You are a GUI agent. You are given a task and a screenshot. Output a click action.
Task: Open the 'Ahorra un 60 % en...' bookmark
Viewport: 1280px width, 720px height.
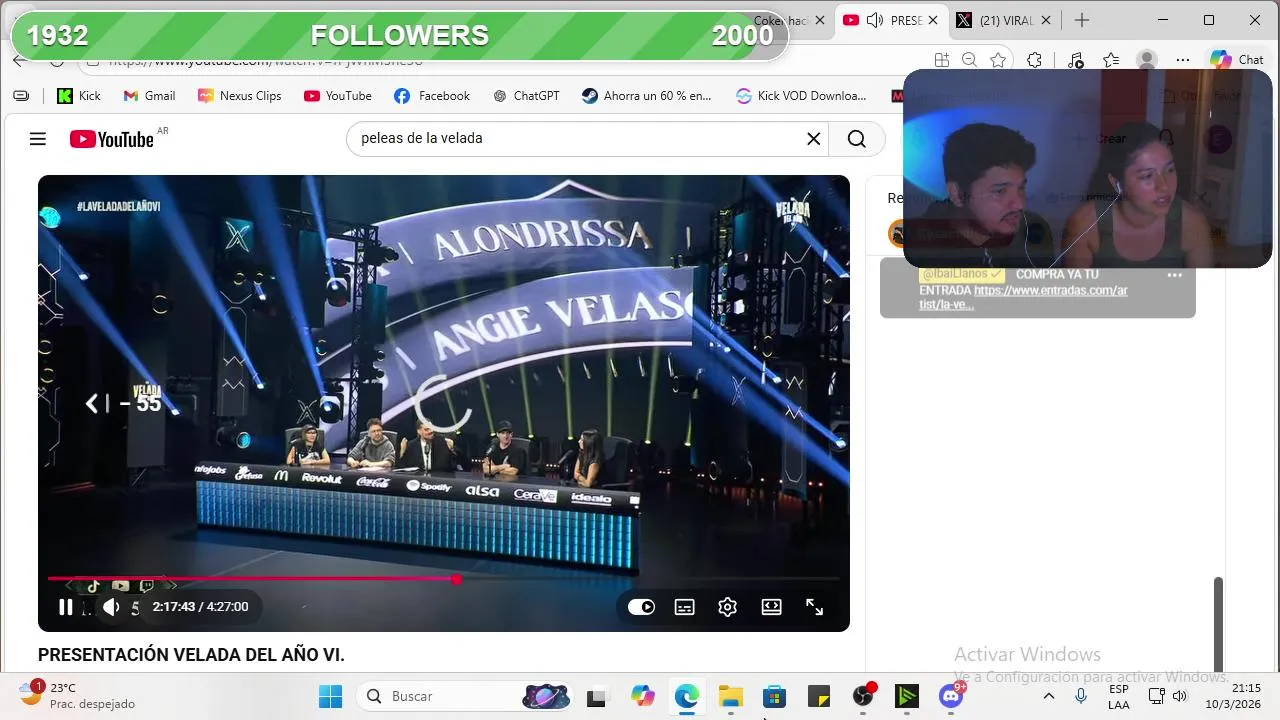pos(647,96)
